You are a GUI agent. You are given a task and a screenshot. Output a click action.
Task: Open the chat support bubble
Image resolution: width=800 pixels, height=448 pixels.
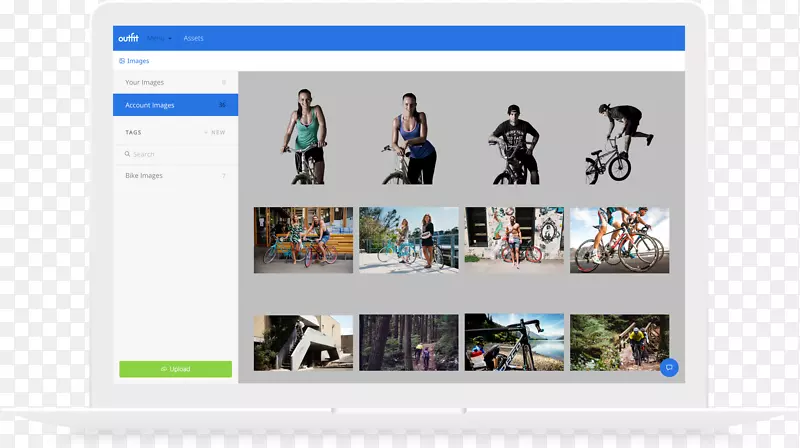(x=669, y=368)
